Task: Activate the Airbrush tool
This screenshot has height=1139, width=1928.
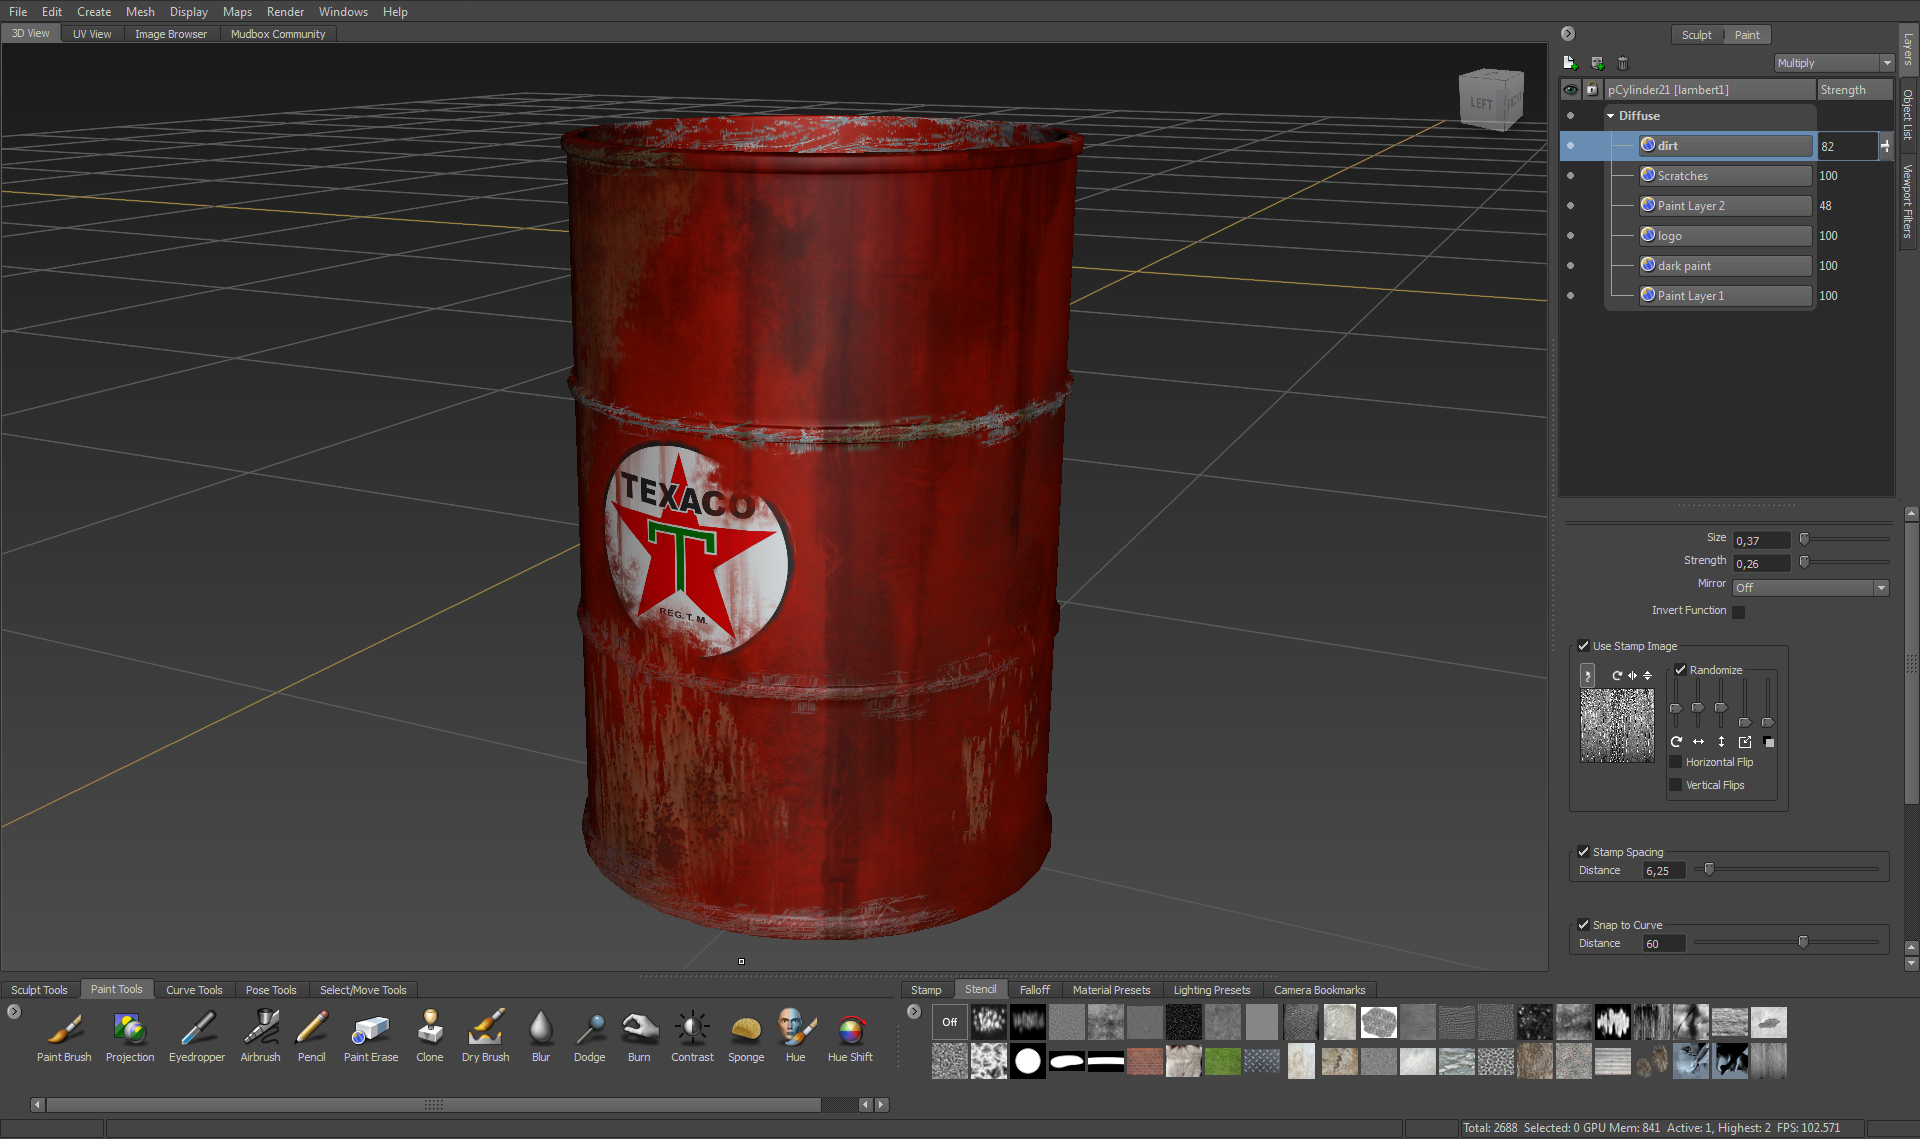Action: (x=260, y=1035)
